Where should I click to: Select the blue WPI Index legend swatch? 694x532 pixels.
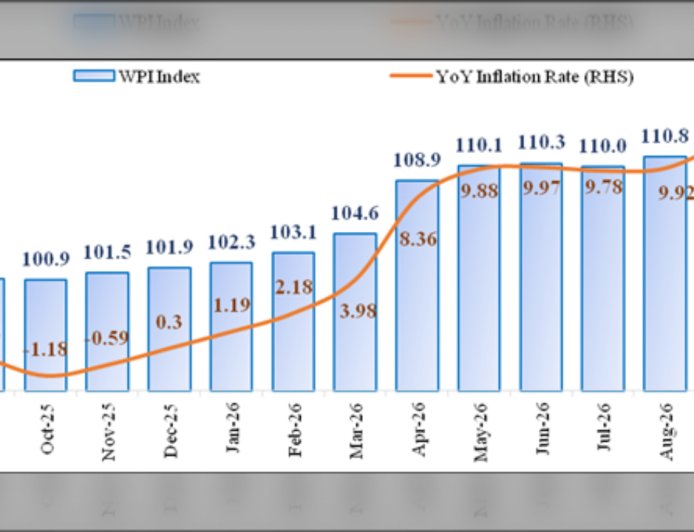pyautogui.click(x=94, y=76)
